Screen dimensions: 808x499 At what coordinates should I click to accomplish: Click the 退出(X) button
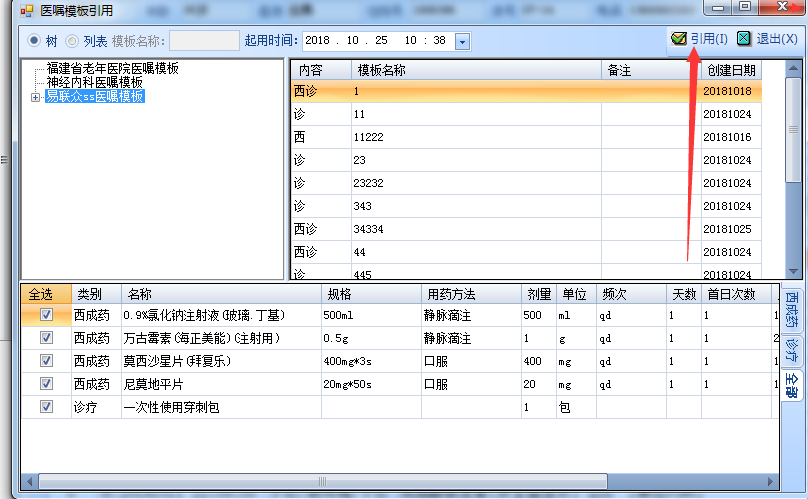767,39
